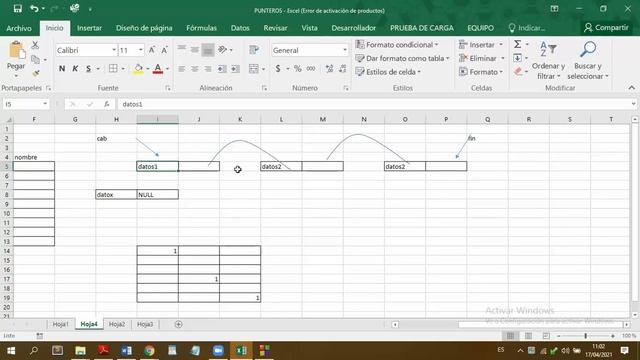
Task: Click the formula bar showing datos1
Action: pos(374,104)
